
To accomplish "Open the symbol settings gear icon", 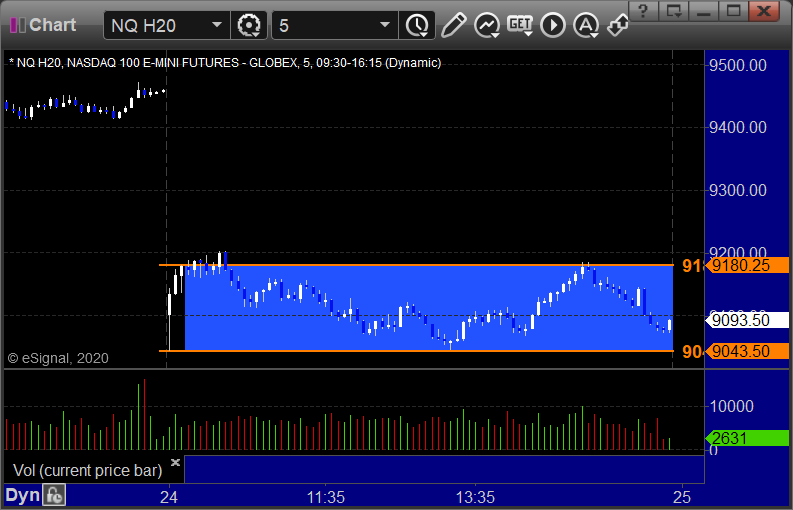I will [x=248, y=25].
